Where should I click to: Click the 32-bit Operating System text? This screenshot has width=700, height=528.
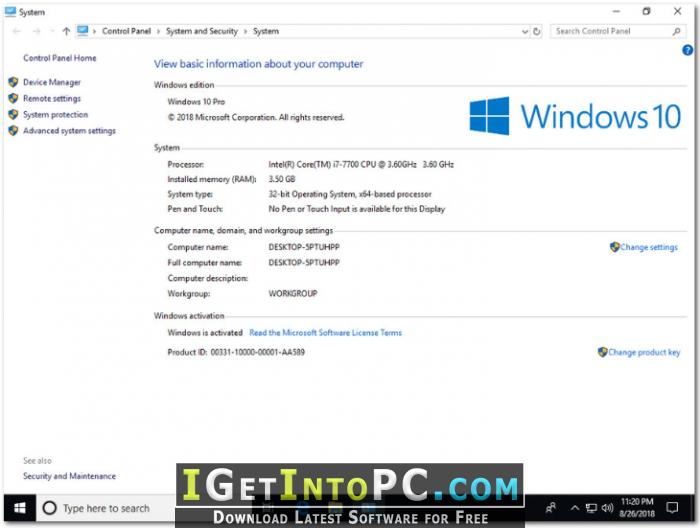(x=350, y=194)
